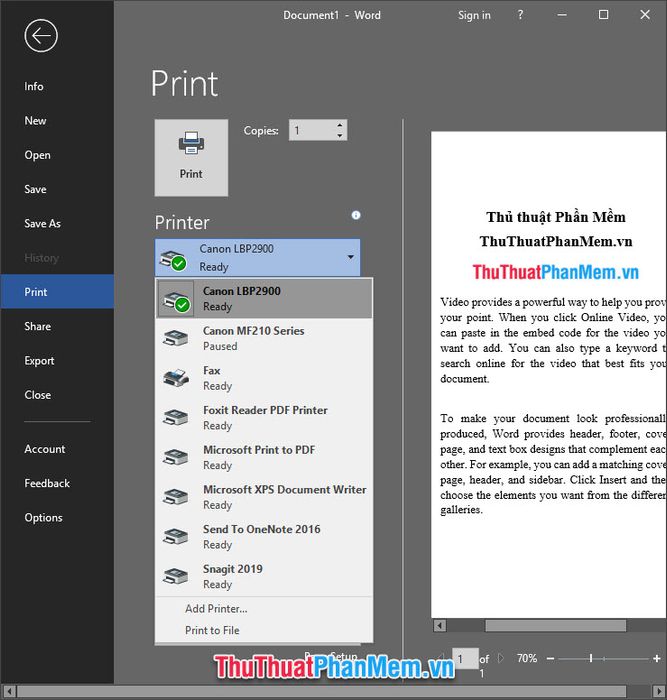Click Save As in the sidebar
The height and width of the screenshot is (700, 667).
pos(57,224)
